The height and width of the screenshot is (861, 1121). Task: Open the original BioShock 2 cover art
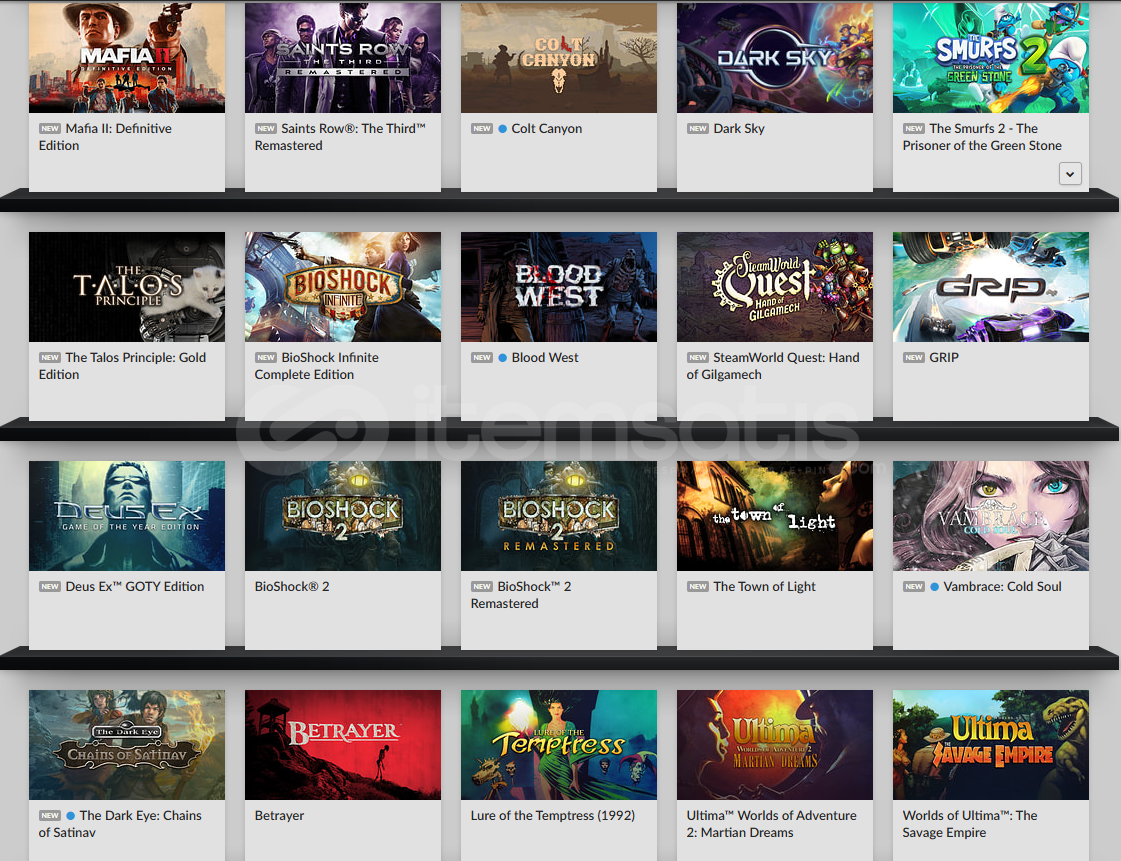coord(343,516)
